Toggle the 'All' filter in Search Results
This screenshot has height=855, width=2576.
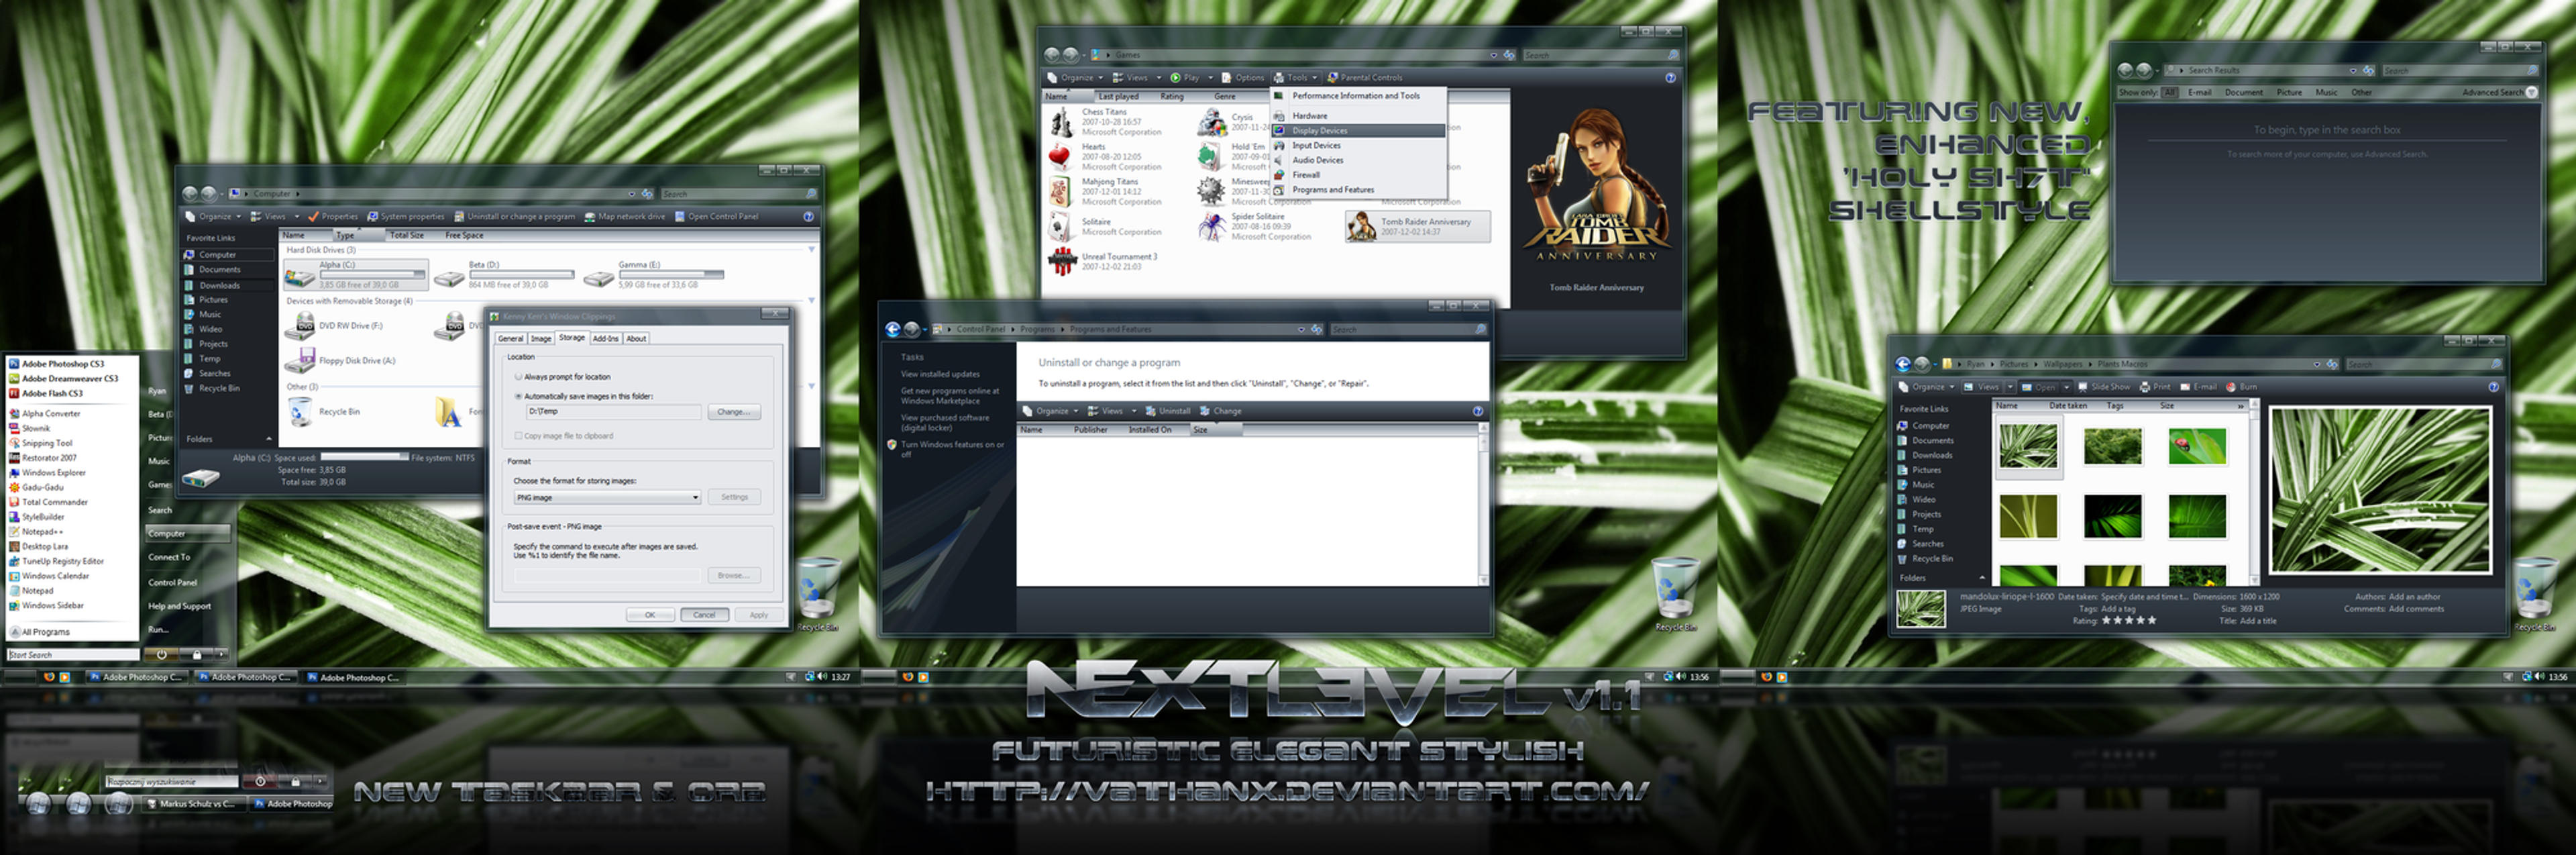coord(2170,92)
